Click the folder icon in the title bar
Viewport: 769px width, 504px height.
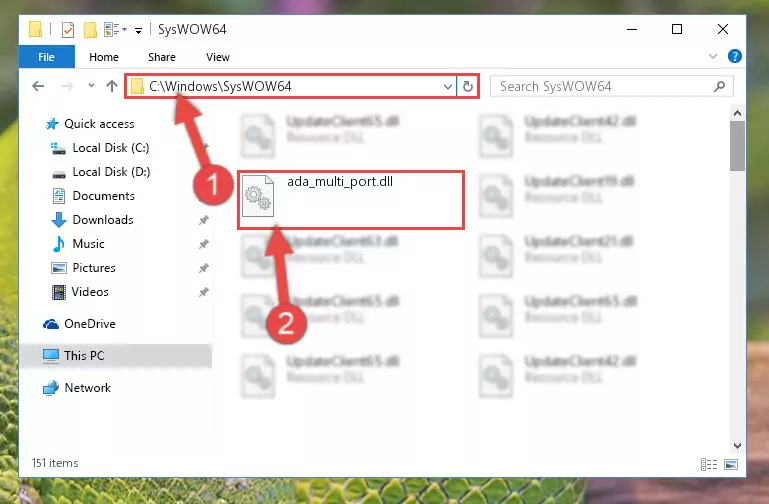[35, 29]
